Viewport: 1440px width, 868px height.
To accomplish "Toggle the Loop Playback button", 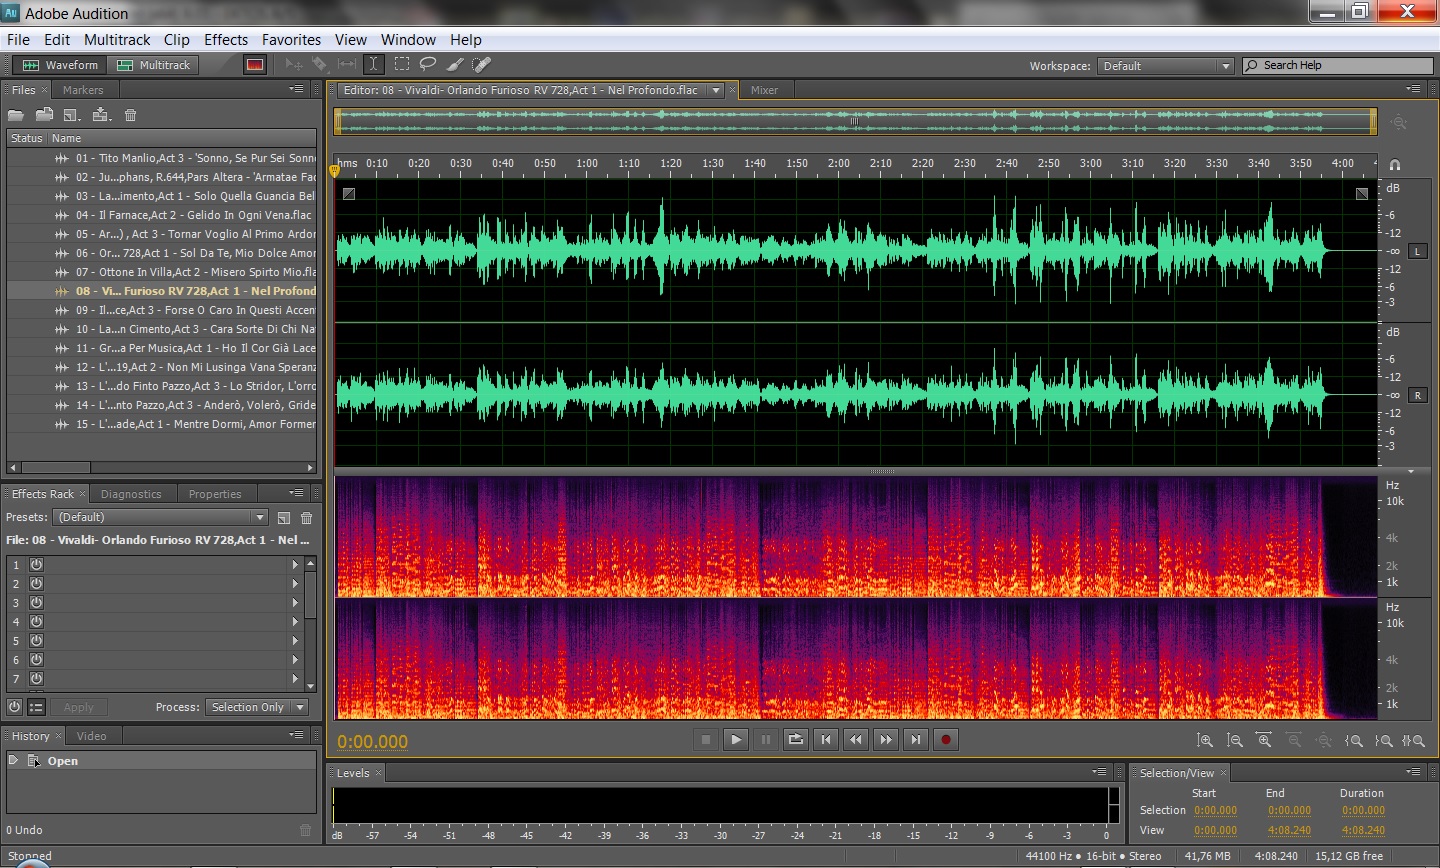I will pyautogui.click(x=795, y=740).
